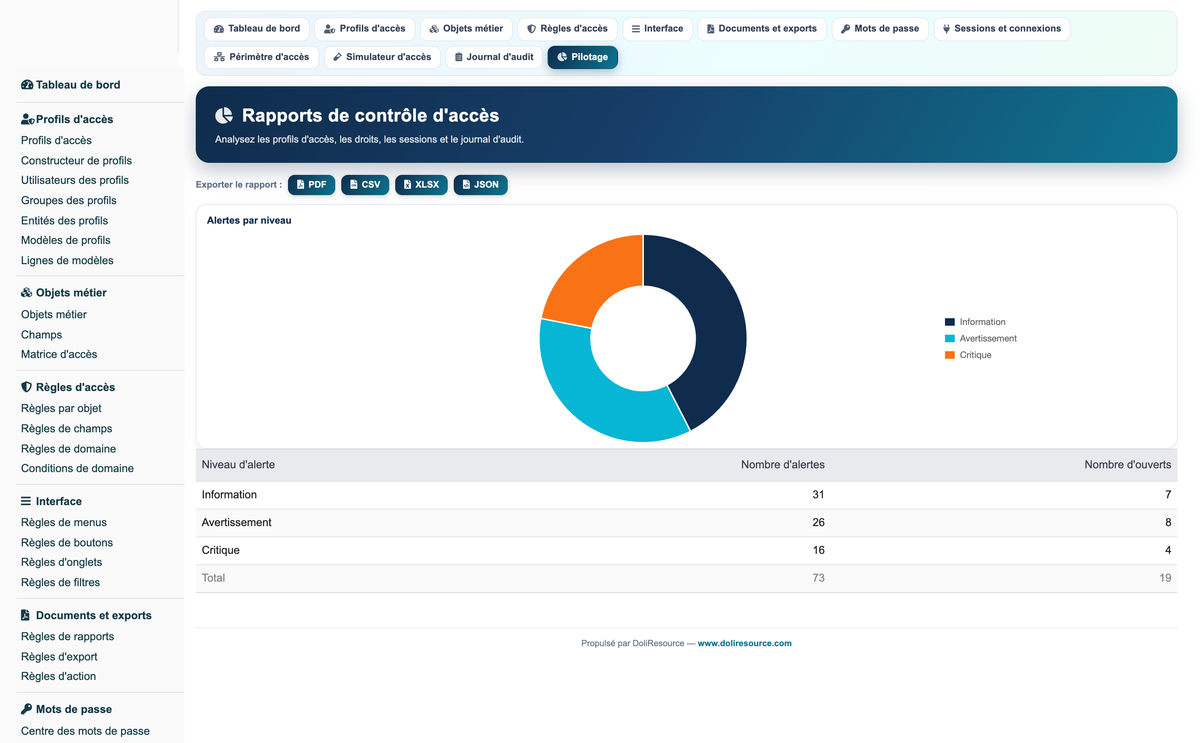The image size is (1200, 743).
Task: Switch to the Sessions et connexions tab
Action: (1002, 29)
